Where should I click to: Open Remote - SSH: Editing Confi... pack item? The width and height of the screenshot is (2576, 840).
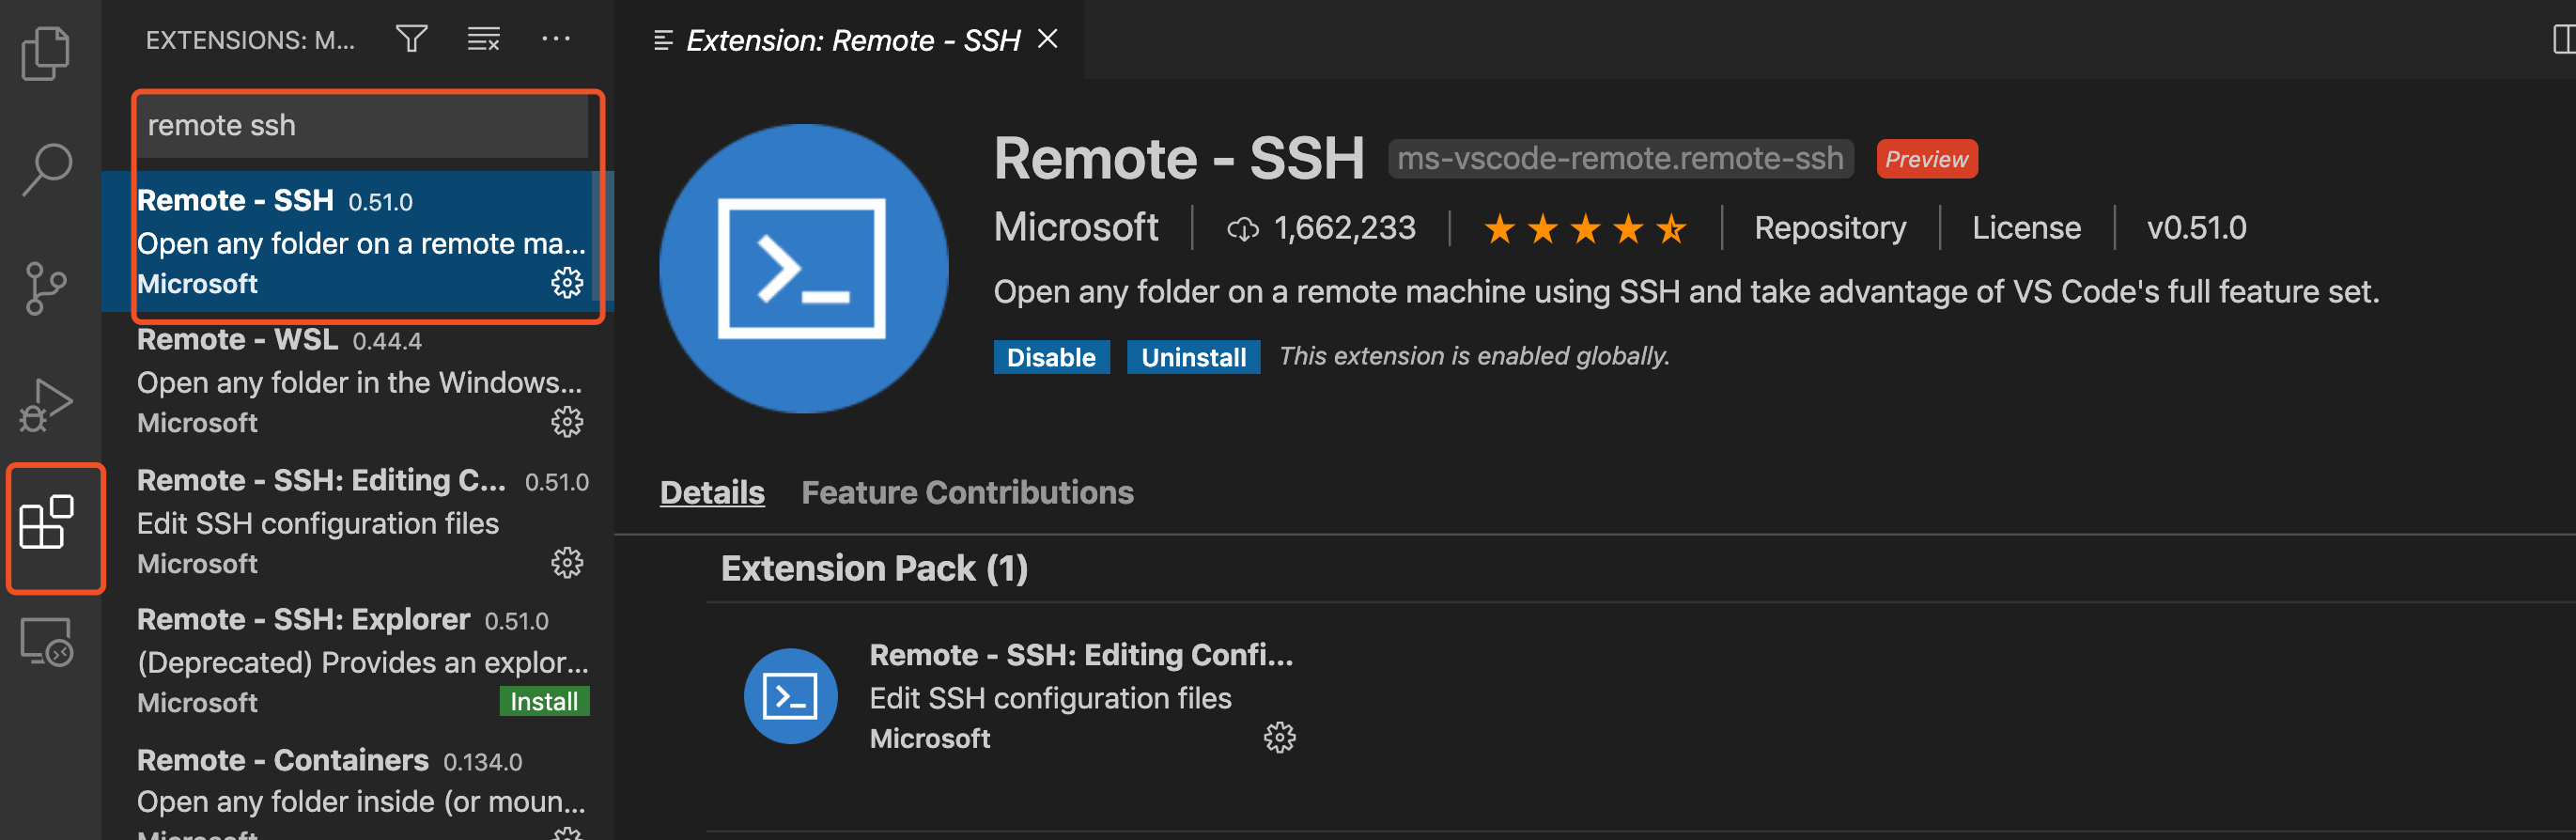point(1081,655)
